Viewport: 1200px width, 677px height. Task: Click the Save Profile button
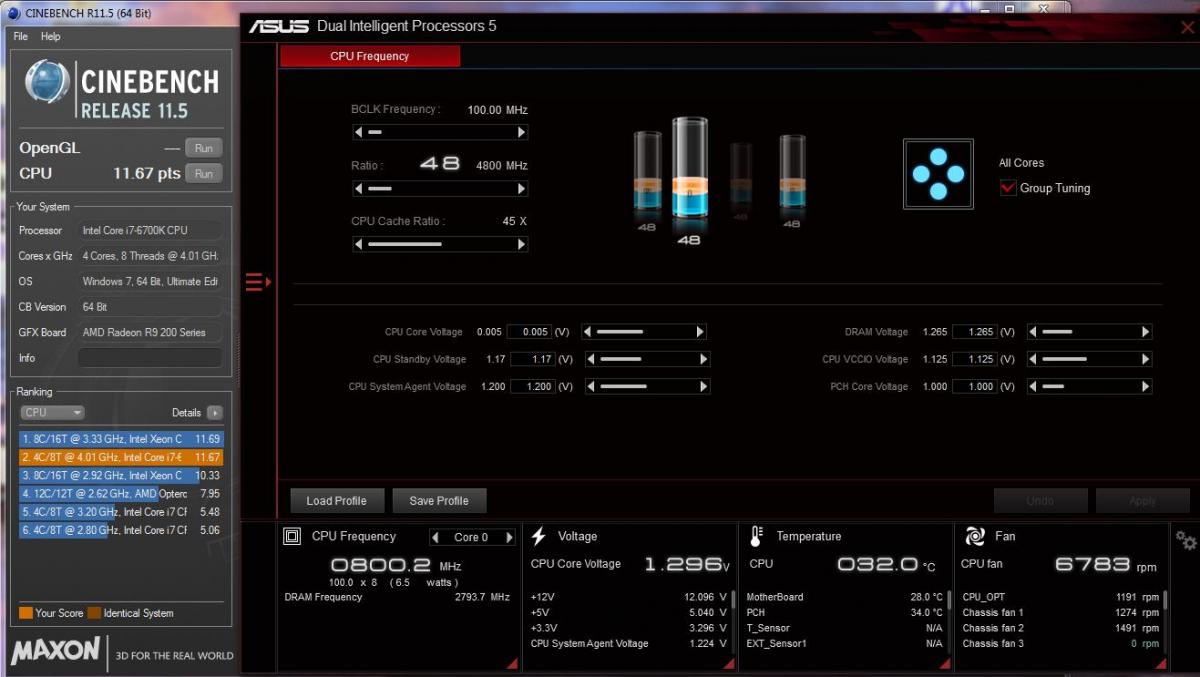[x=438, y=500]
